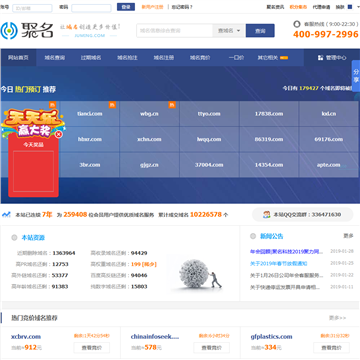Click the bullet icon beside 本站资源
The image size is (360, 360).
[14, 238]
